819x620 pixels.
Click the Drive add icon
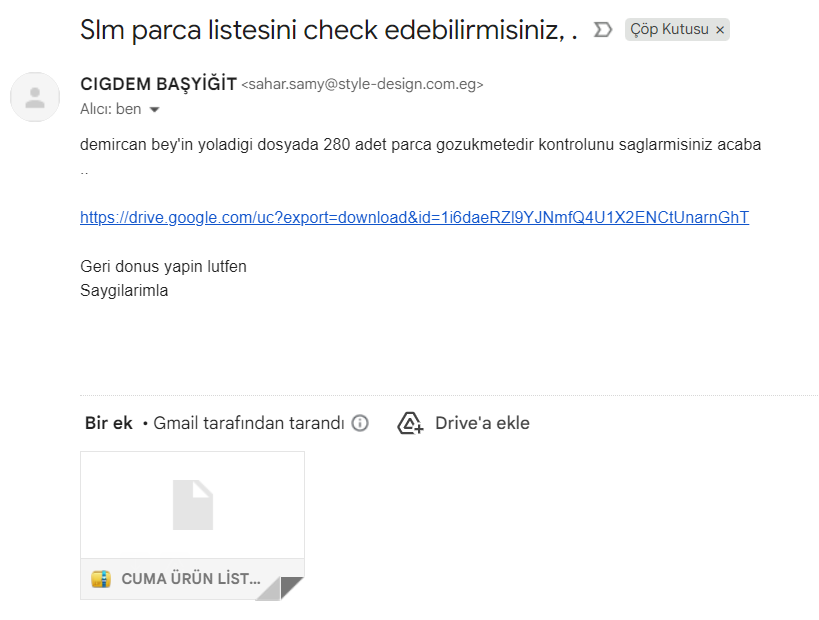(410, 423)
